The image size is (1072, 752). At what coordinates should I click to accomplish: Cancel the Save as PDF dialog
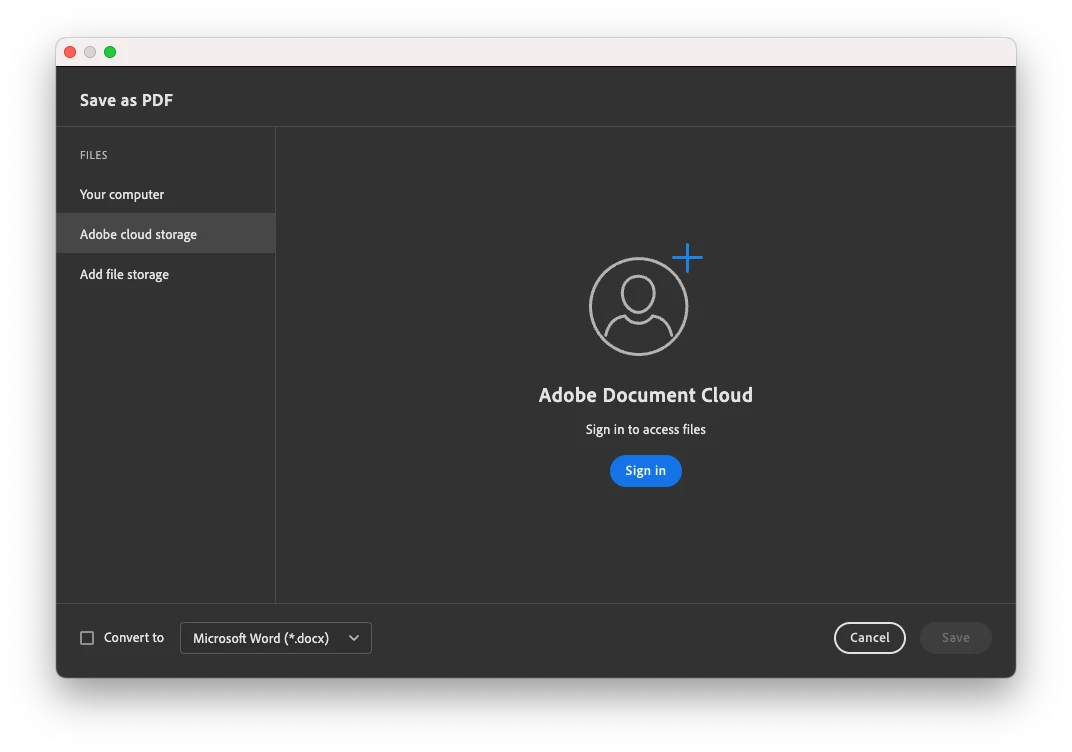(870, 638)
